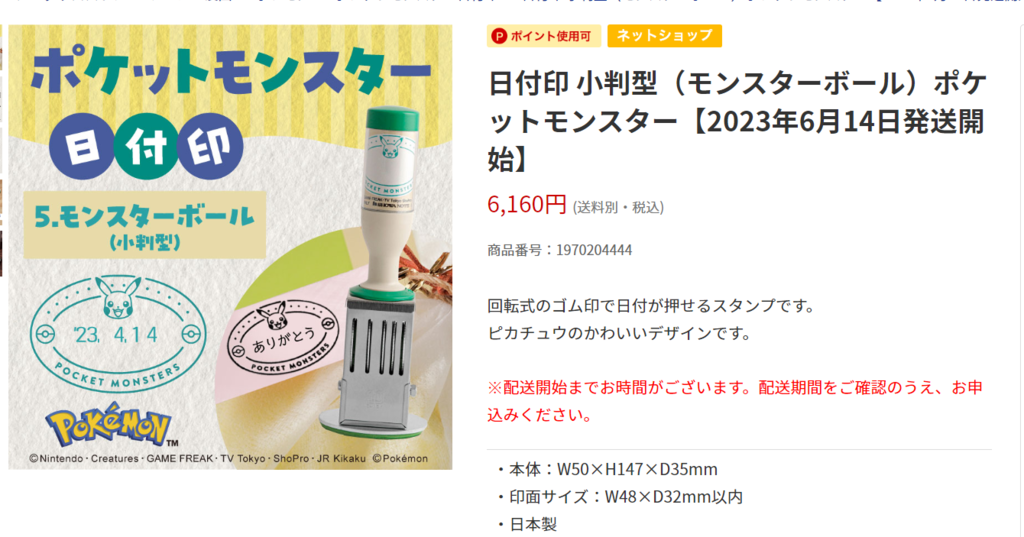Image resolution: width=1024 pixels, height=537 pixels.
Task: Click the green 付 circle icon
Action: pyautogui.click(x=146, y=146)
